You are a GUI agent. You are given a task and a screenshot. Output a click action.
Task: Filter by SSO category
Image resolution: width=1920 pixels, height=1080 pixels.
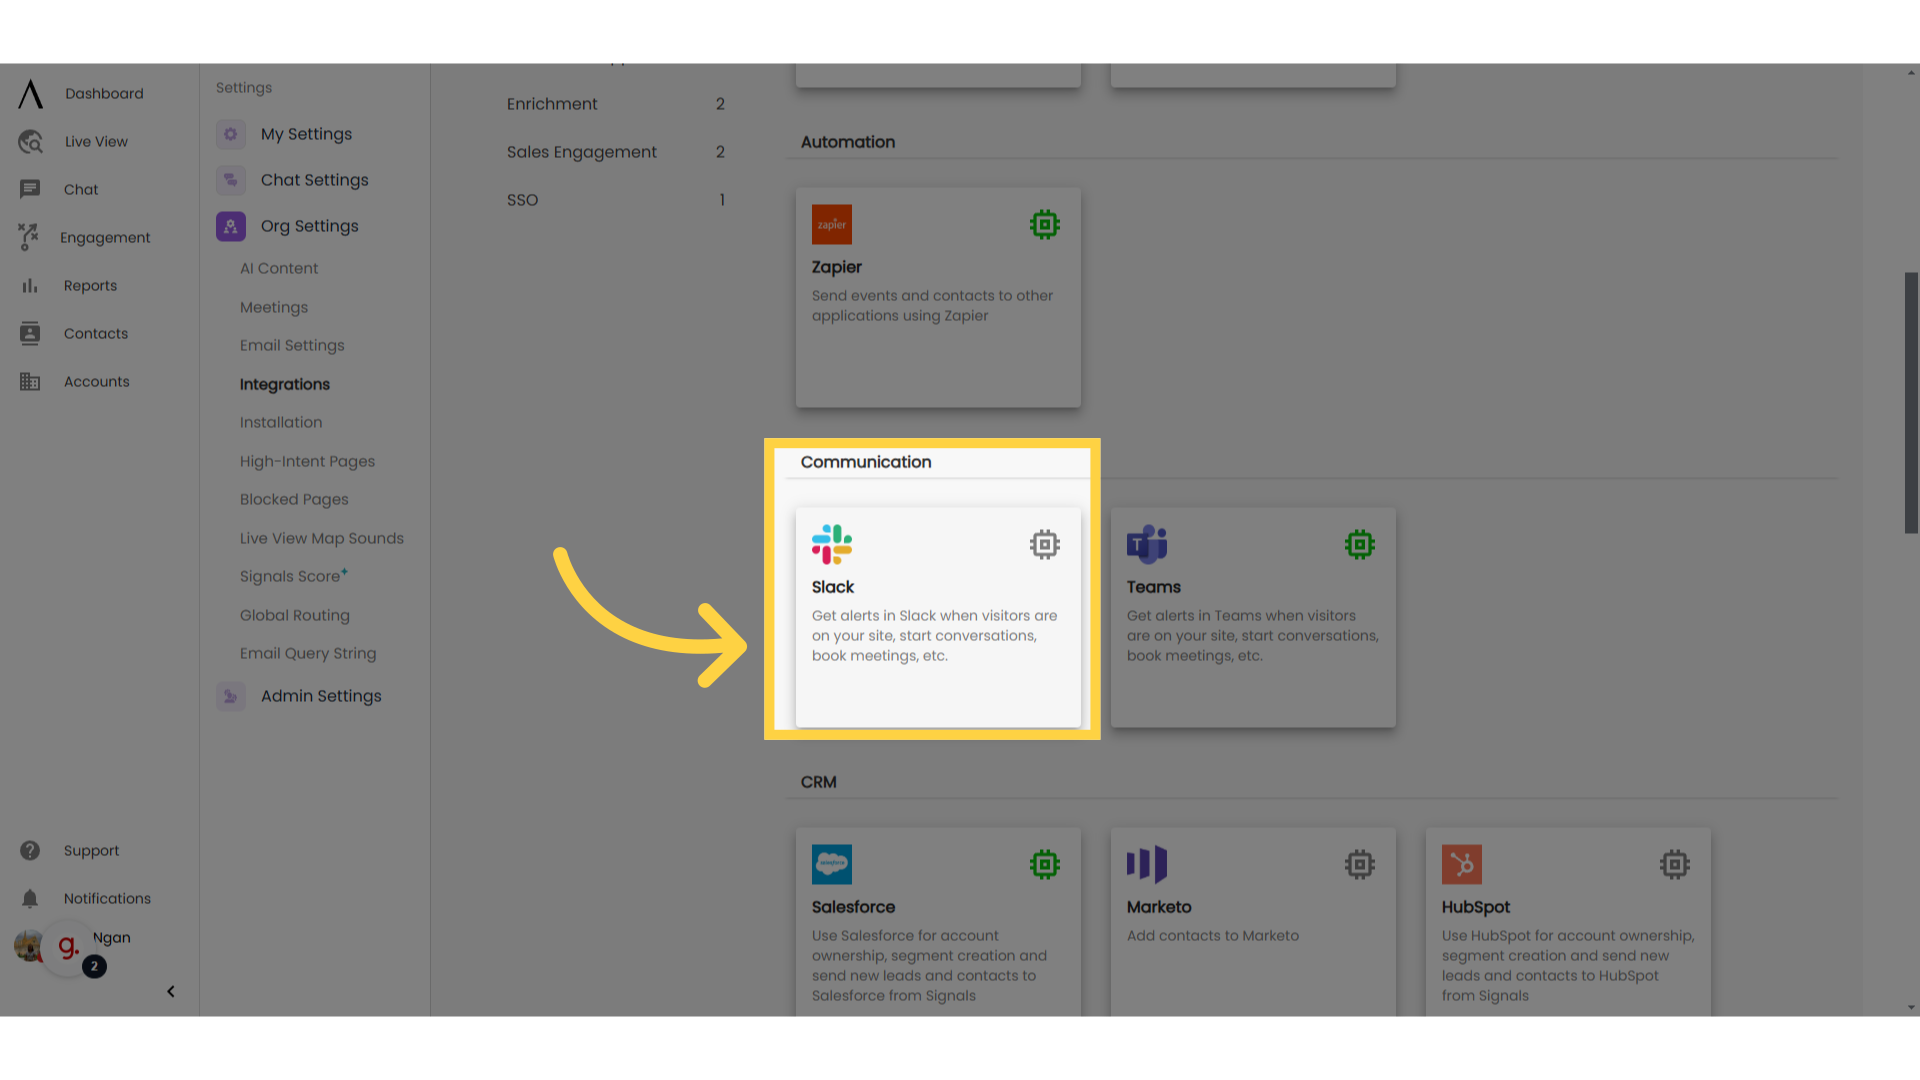[x=616, y=200]
